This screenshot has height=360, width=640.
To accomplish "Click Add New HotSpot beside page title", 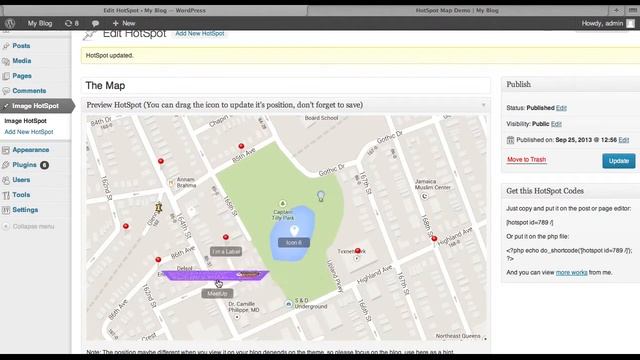I will [200, 33].
